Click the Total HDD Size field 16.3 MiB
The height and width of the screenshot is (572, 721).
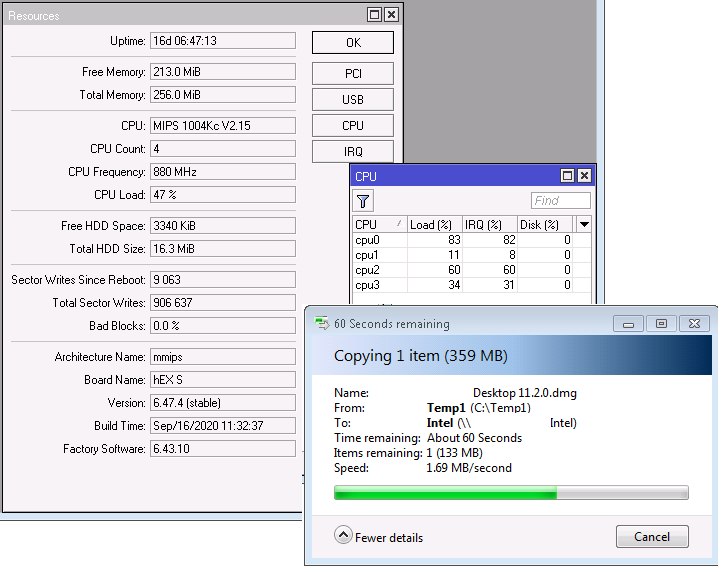(223, 249)
